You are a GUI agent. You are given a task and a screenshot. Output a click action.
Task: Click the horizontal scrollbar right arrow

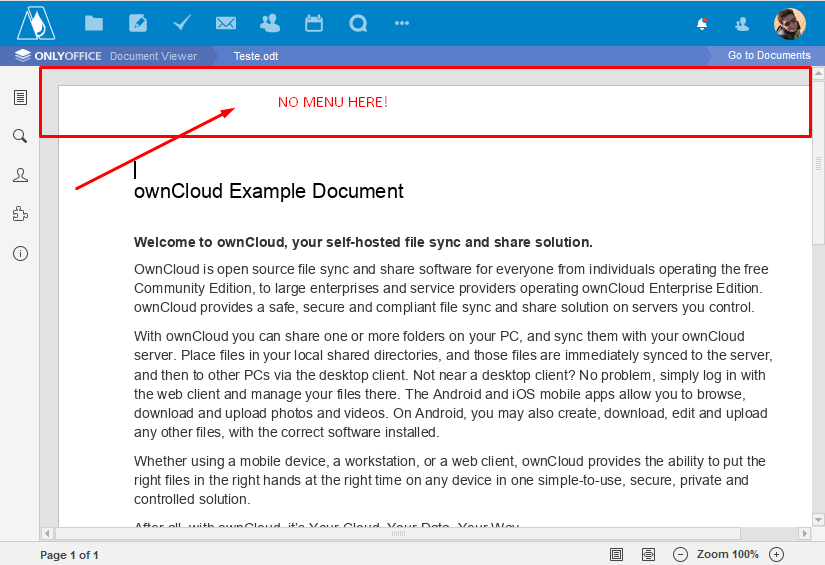(x=804, y=533)
